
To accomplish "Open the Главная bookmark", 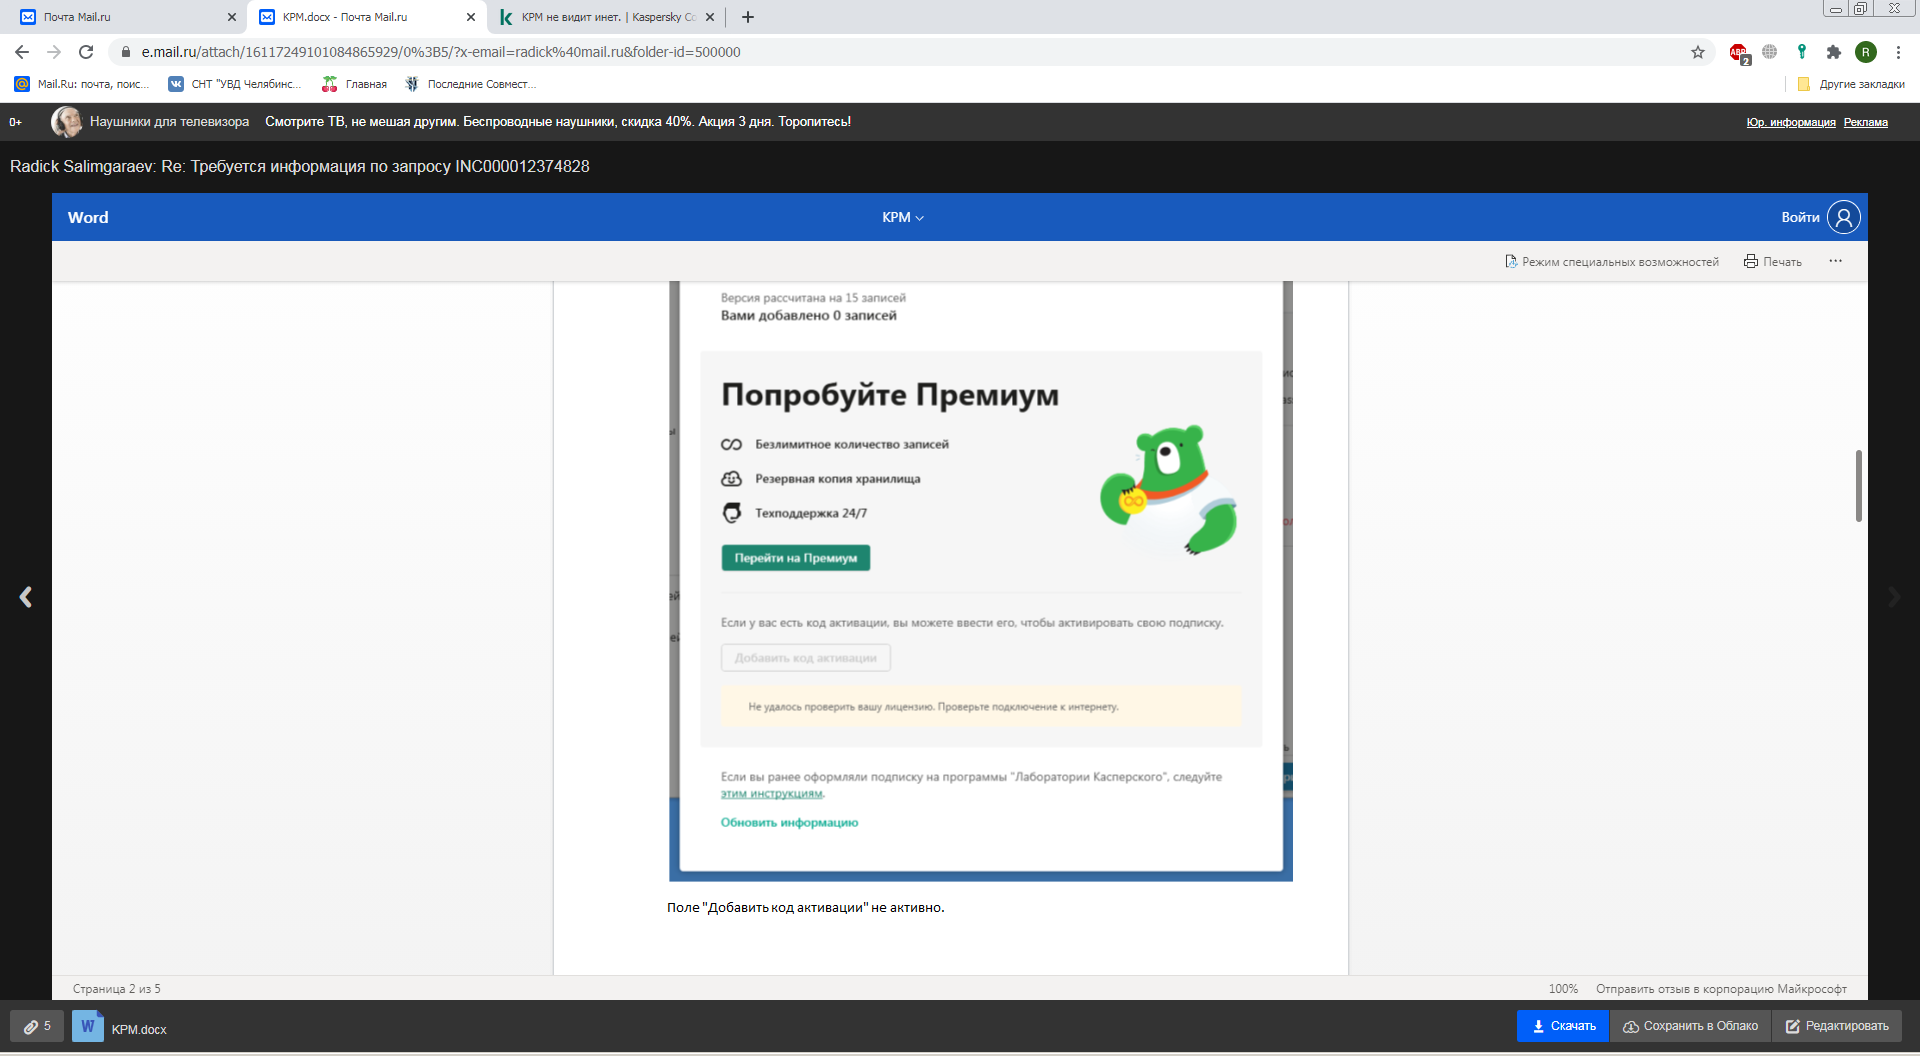I will 355,84.
